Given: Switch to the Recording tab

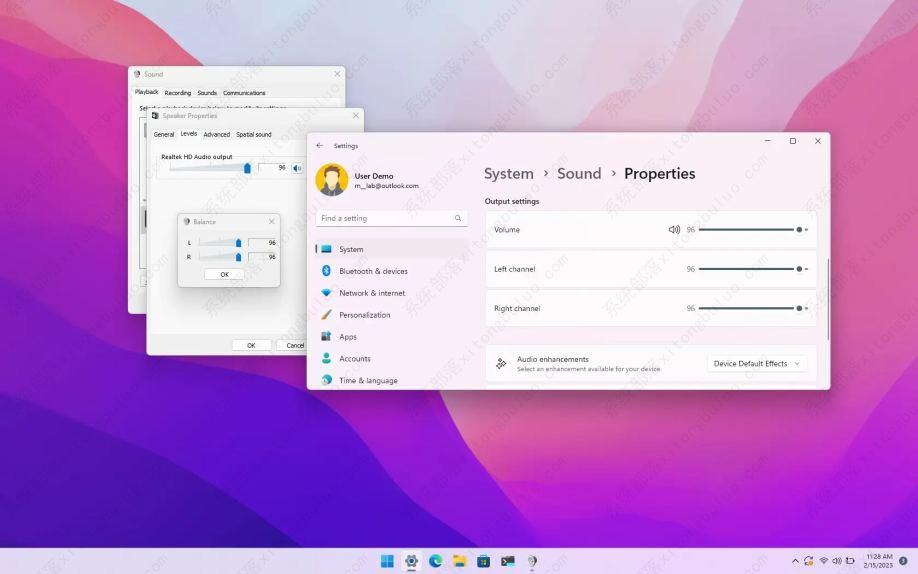Looking at the screenshot, I should (178, 93).
